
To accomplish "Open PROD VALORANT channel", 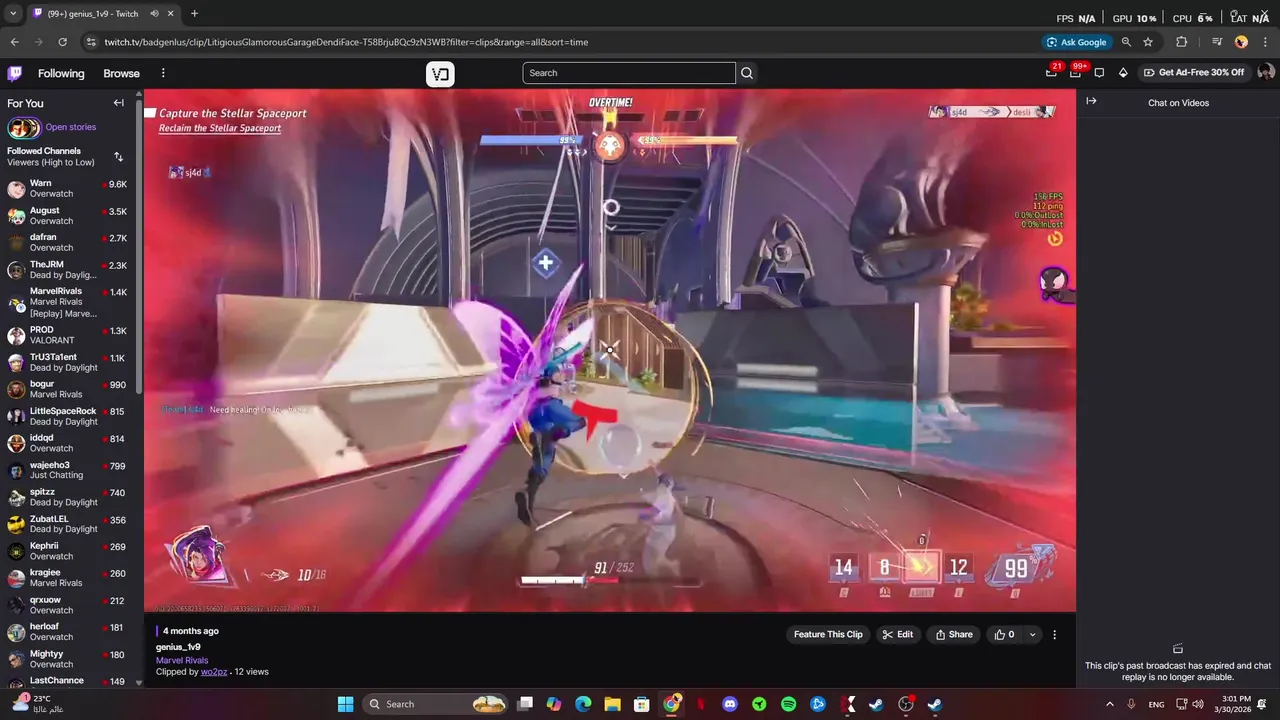I will click(68, 335).
